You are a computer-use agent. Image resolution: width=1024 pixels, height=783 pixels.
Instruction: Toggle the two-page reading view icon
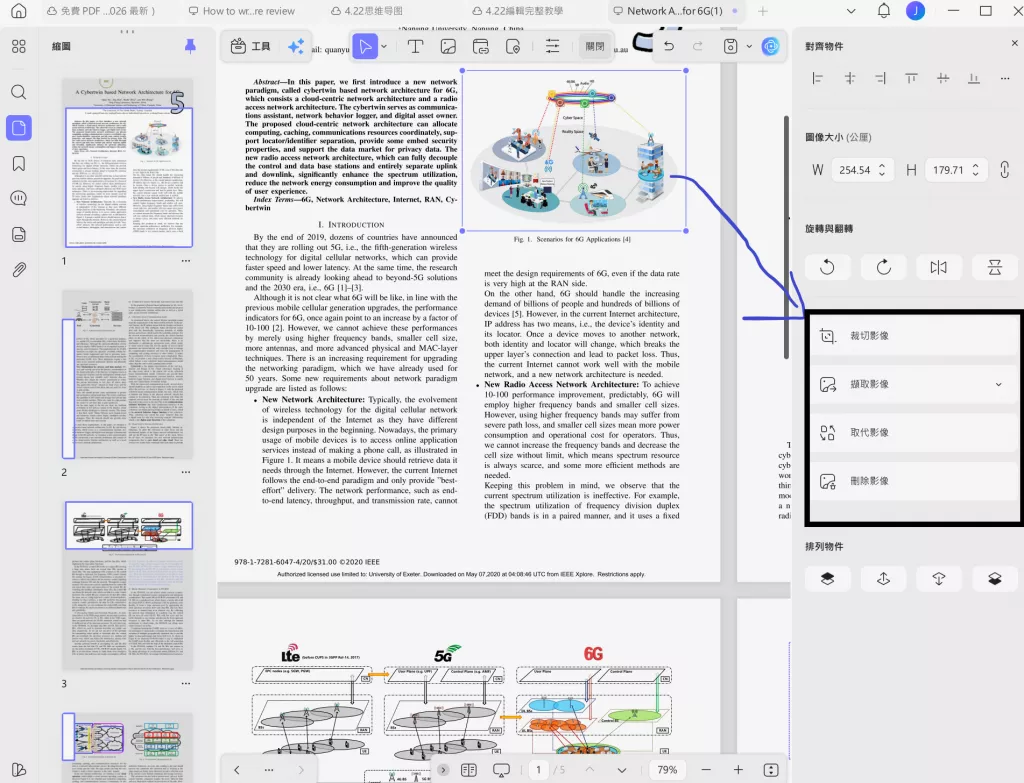click(468, 770)
